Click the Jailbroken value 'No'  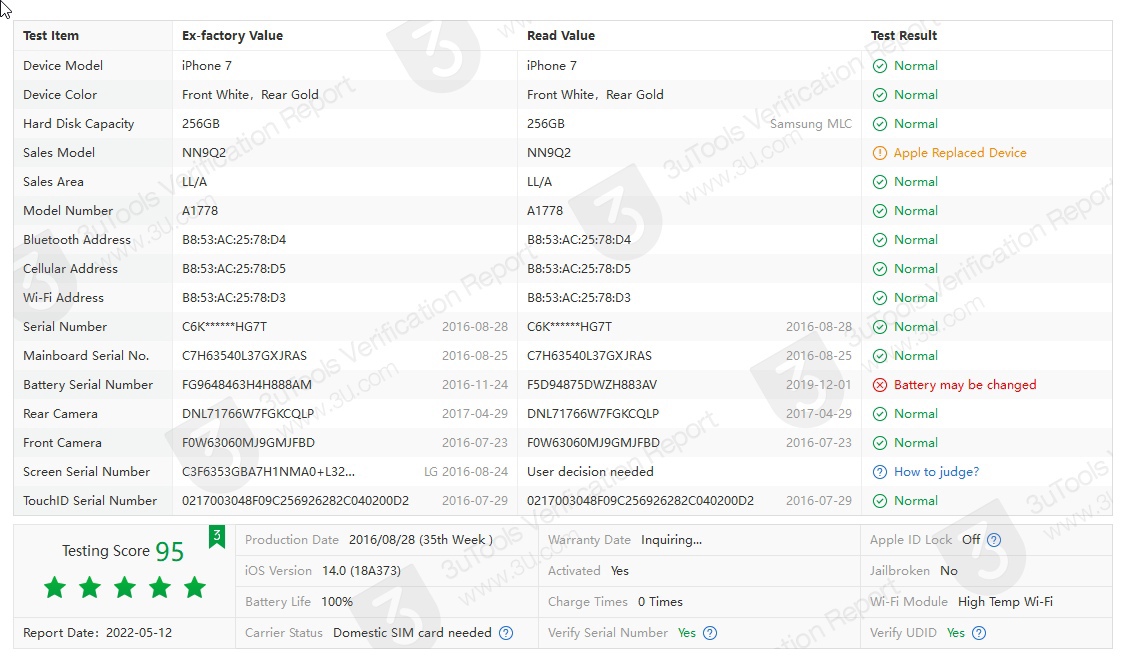coord(948,571)
